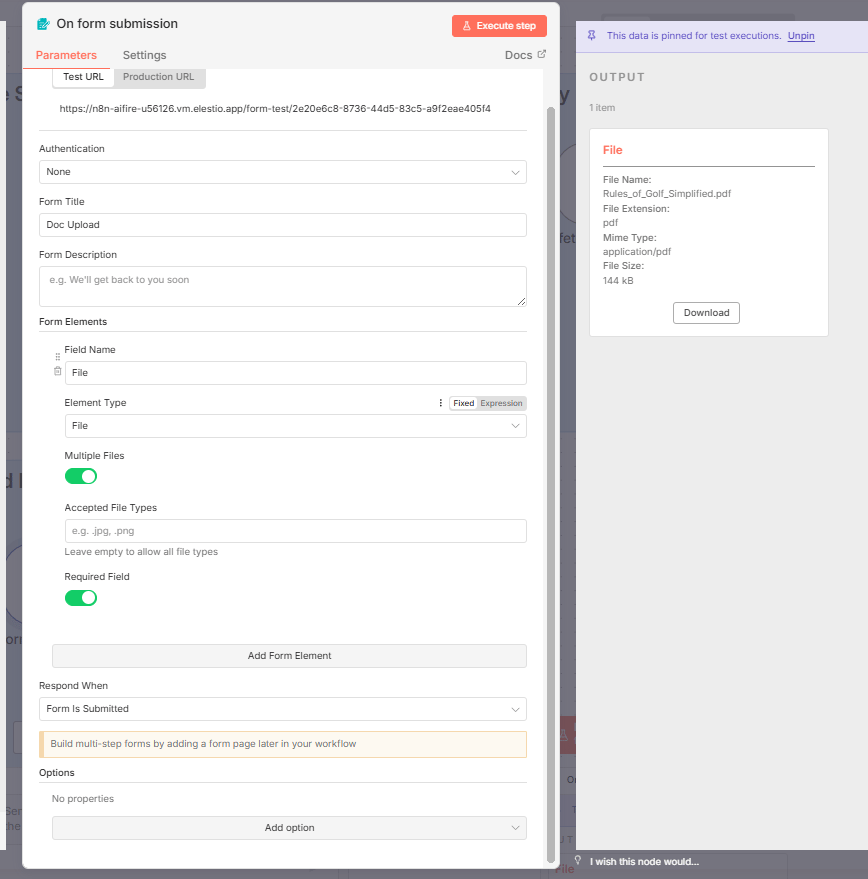Click the parameters panel vertical scrollbar
Viewport: 868px width, 879px height.
(x=551, y=485)
